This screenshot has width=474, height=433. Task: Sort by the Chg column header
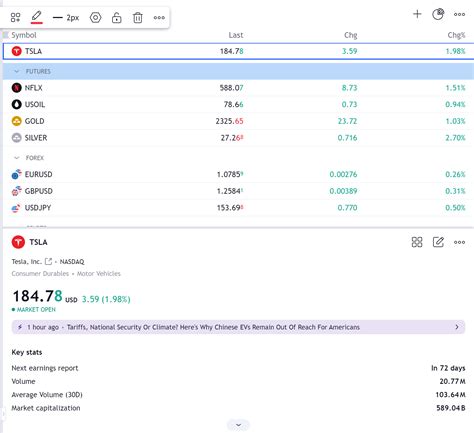click(x=350, y=35)
